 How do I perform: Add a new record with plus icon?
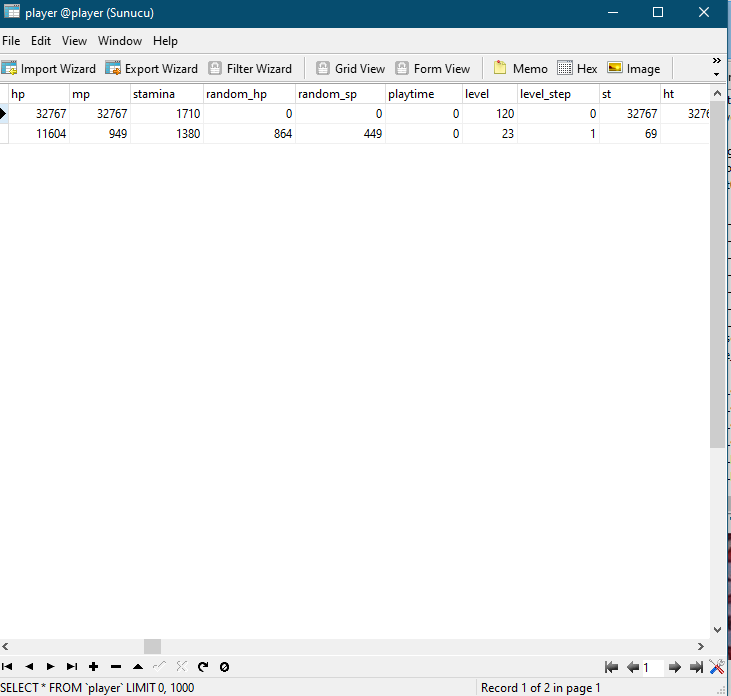click(93, 667)
